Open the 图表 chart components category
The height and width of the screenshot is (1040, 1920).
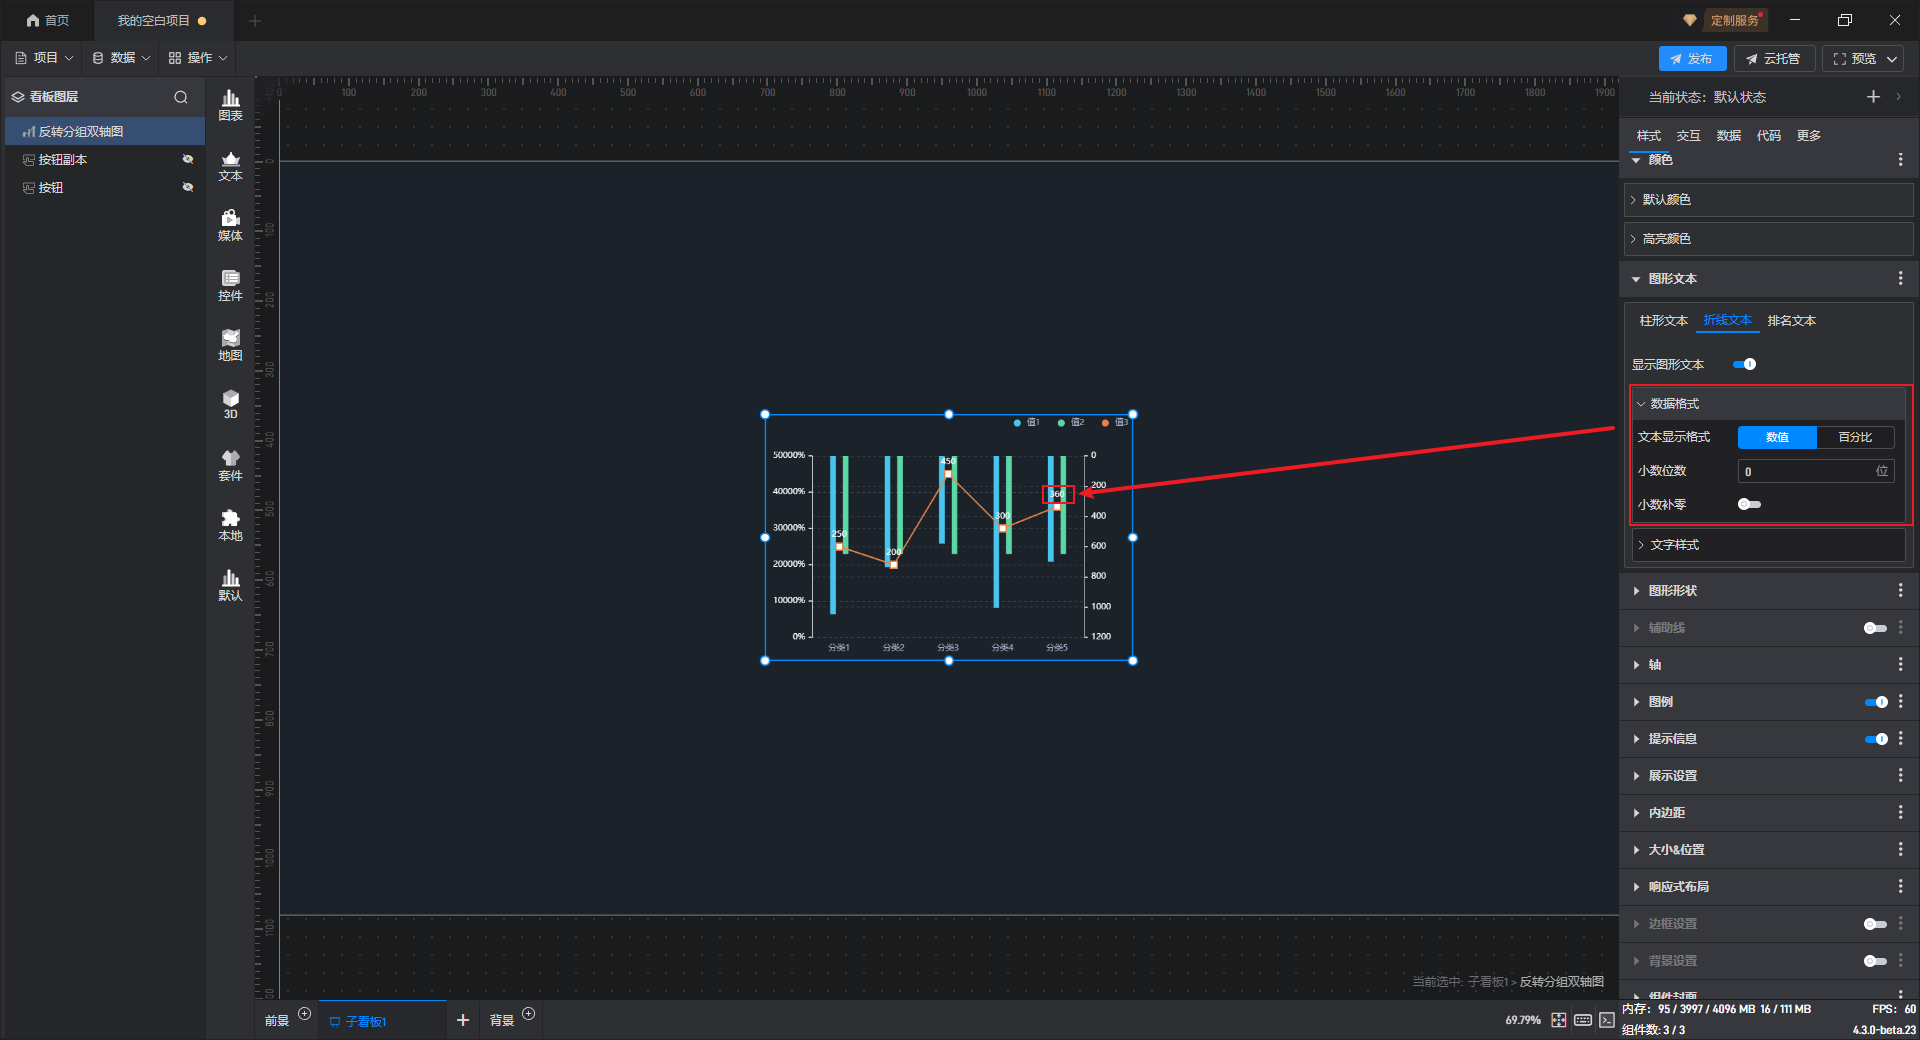click(230, 105)
